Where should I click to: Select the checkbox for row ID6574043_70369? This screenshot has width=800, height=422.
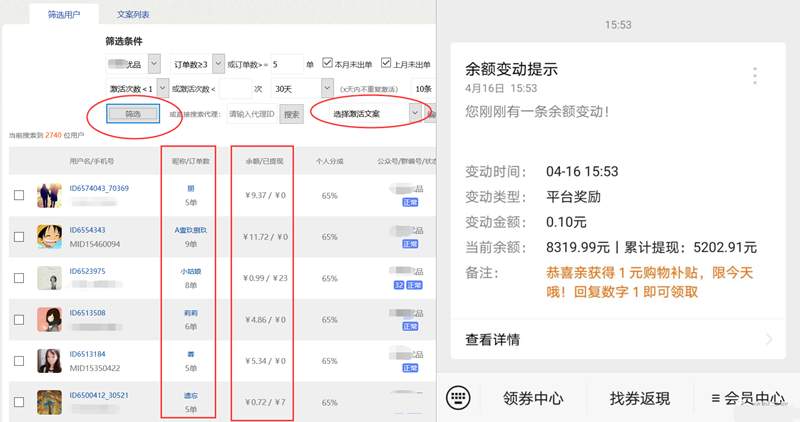coord(19,195)
